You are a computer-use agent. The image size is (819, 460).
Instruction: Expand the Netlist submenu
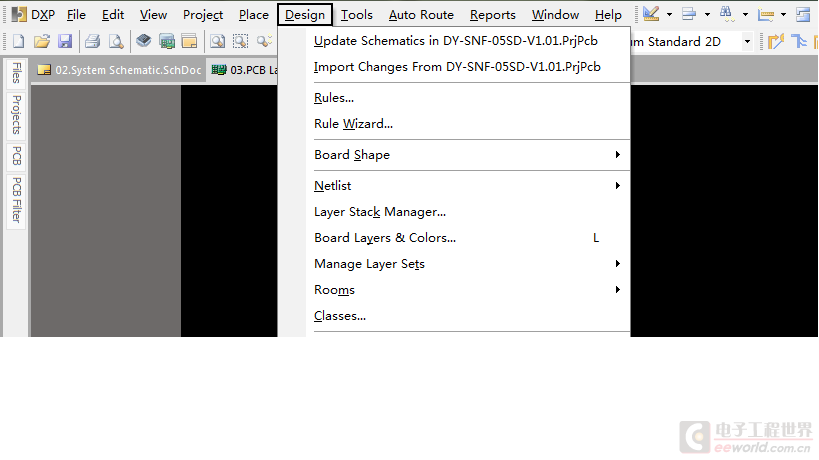[467, 186]
